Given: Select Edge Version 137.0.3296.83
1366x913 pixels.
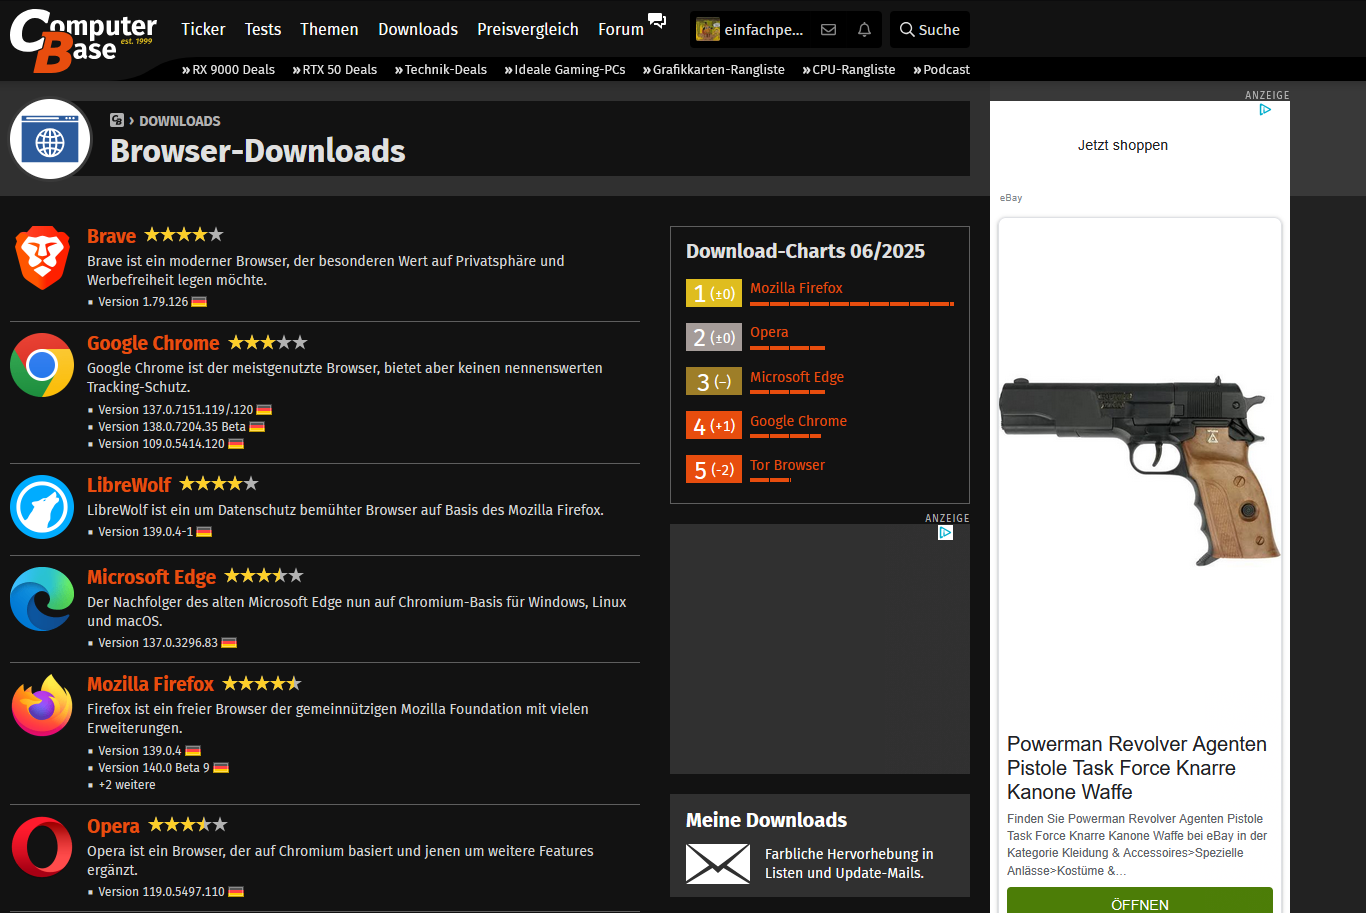Looking at the screenshot, I should pyautogui.click(x=158, y=643).
